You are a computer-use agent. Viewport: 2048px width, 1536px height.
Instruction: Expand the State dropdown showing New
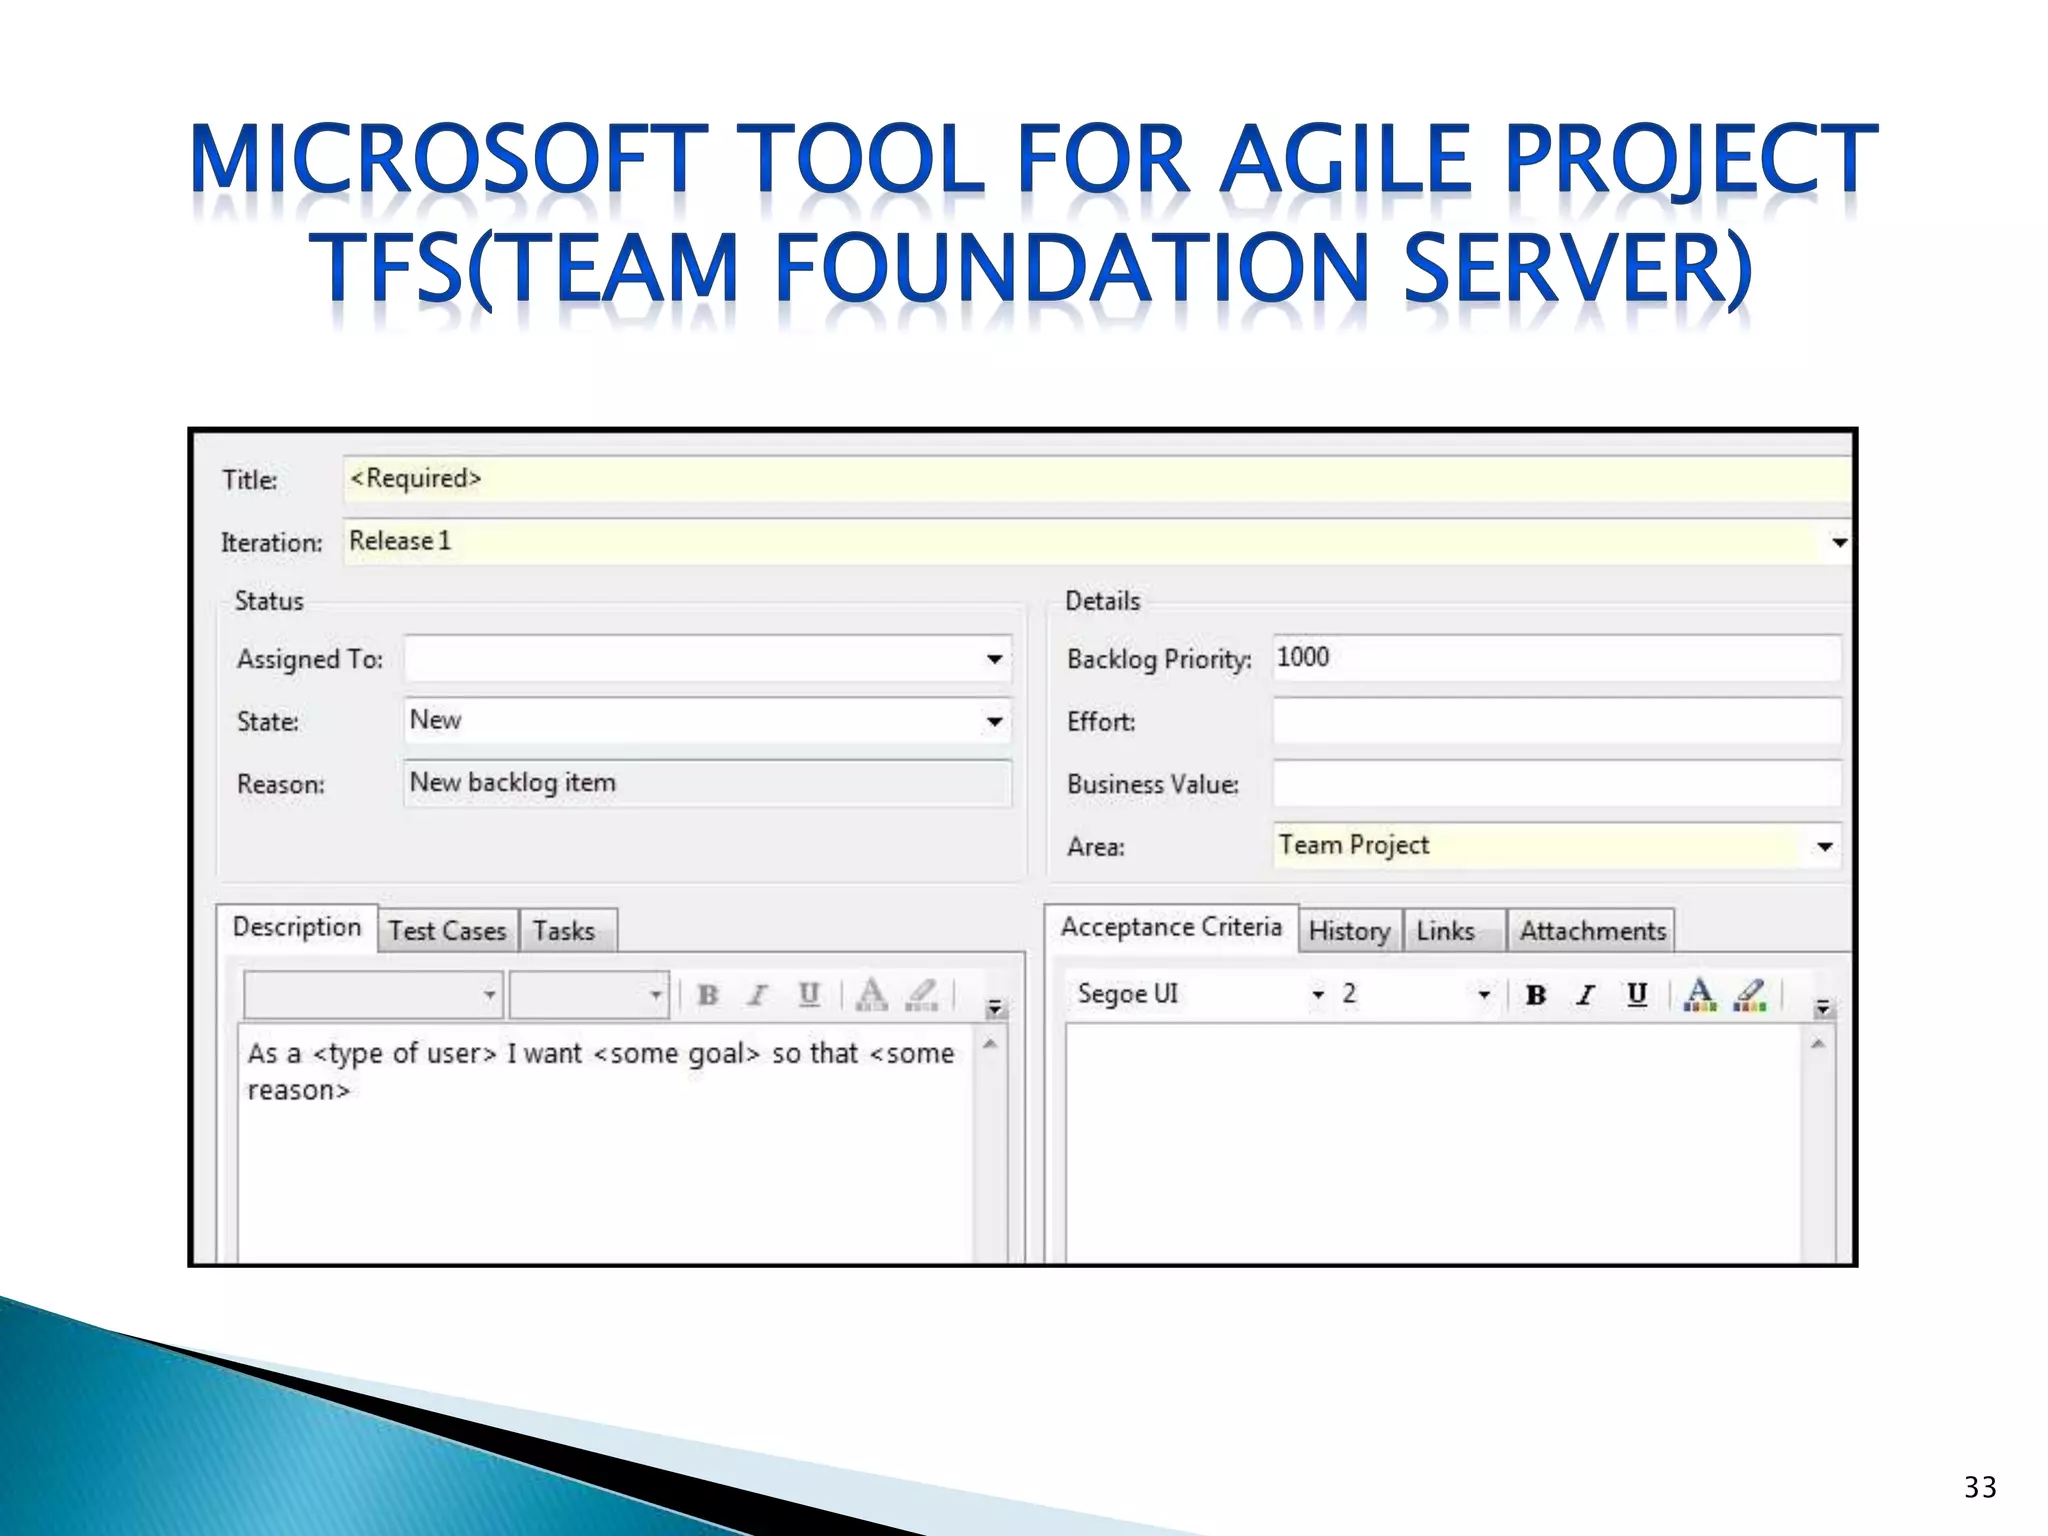(994, 722)
